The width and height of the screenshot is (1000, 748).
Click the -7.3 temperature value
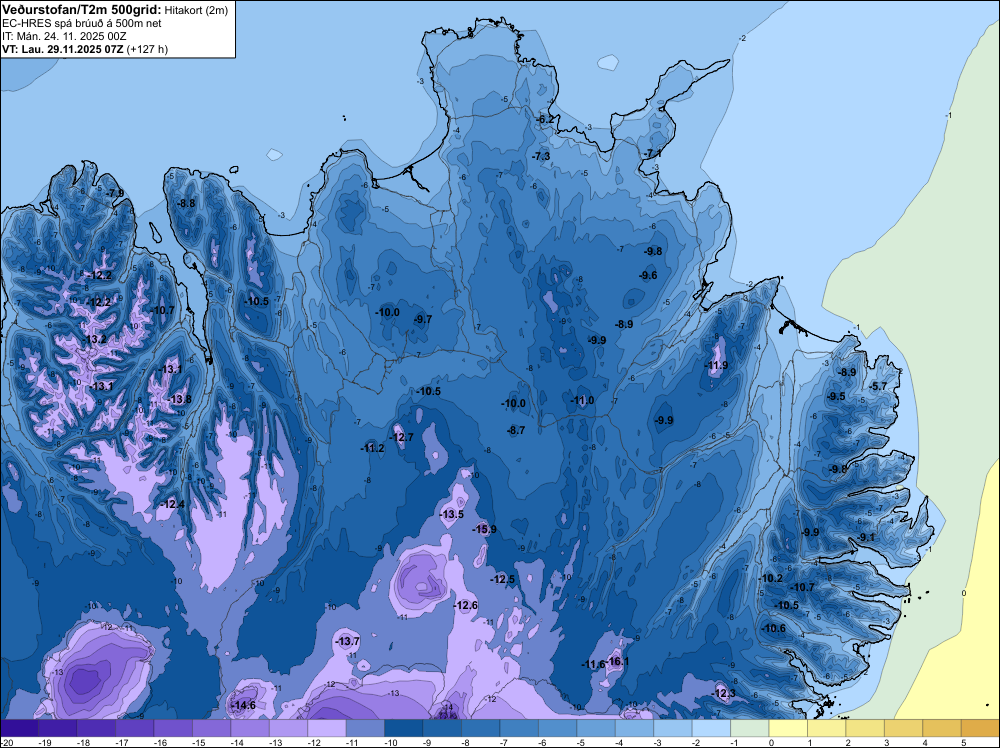541,156
